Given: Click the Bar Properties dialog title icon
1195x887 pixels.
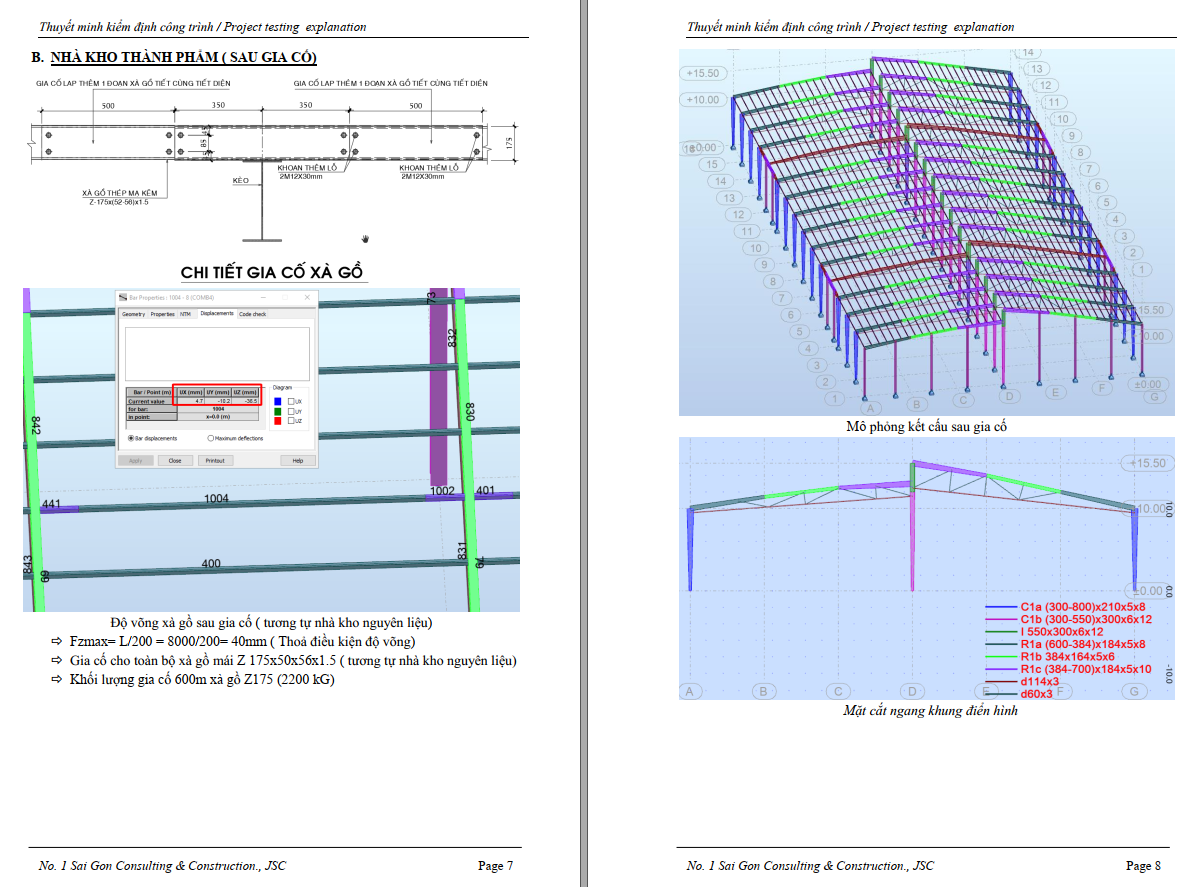Looking at the screenshot, I should (123, 297).
